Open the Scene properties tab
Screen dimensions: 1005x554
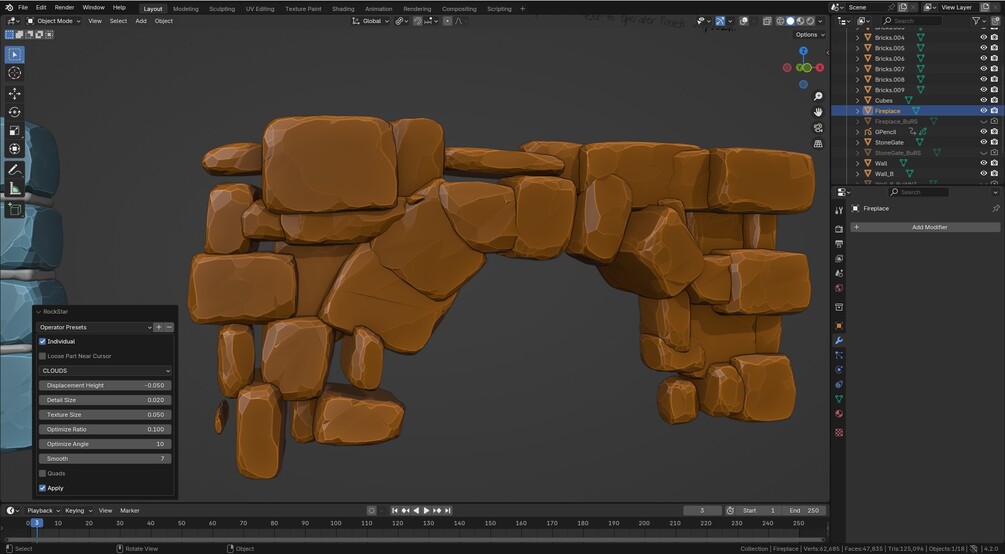pos(838,273)
